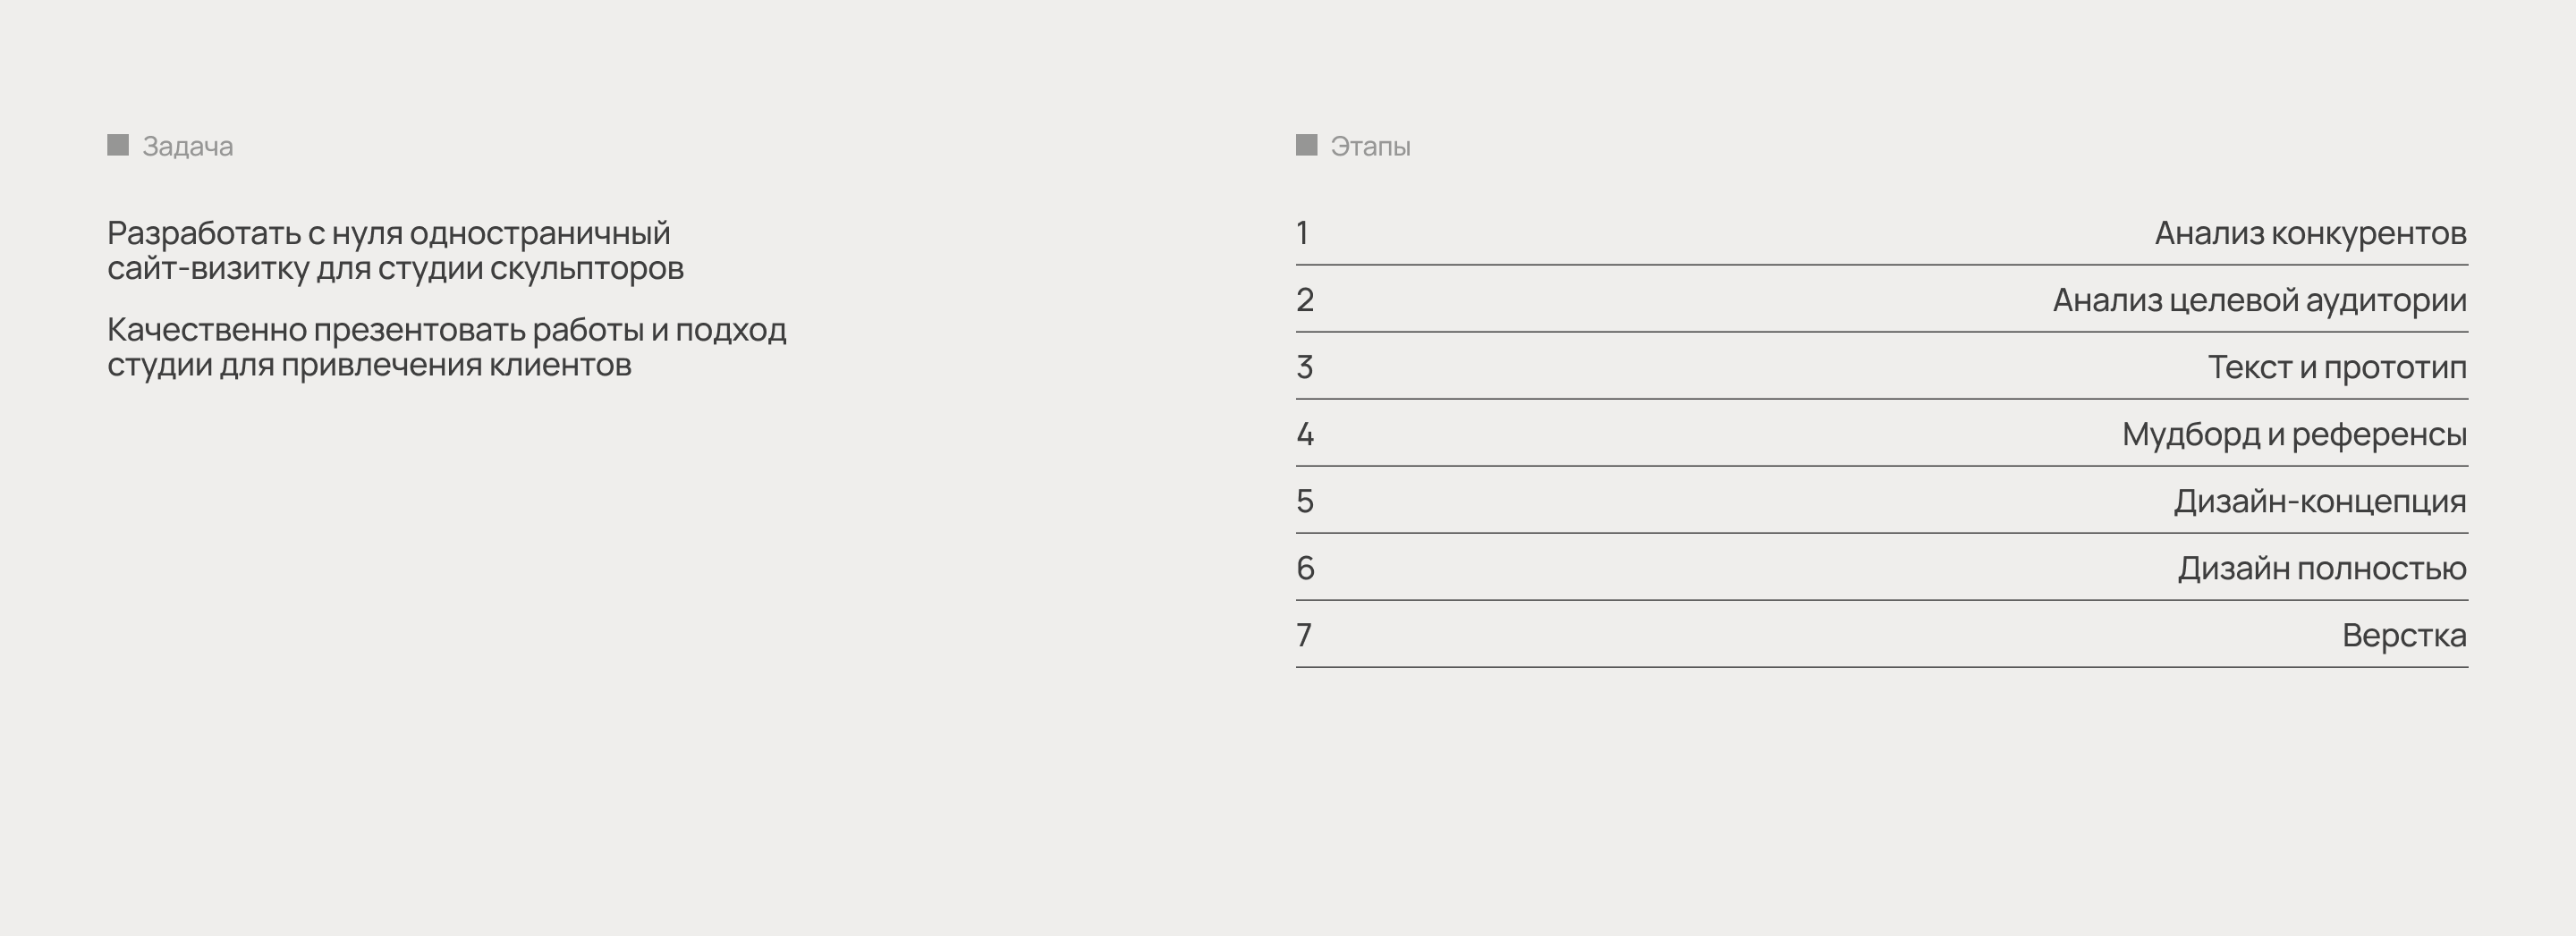The height and width of the screenshot is (936, 2576).
Task: Click the Верстка stage label
Action: point(2404,635)
